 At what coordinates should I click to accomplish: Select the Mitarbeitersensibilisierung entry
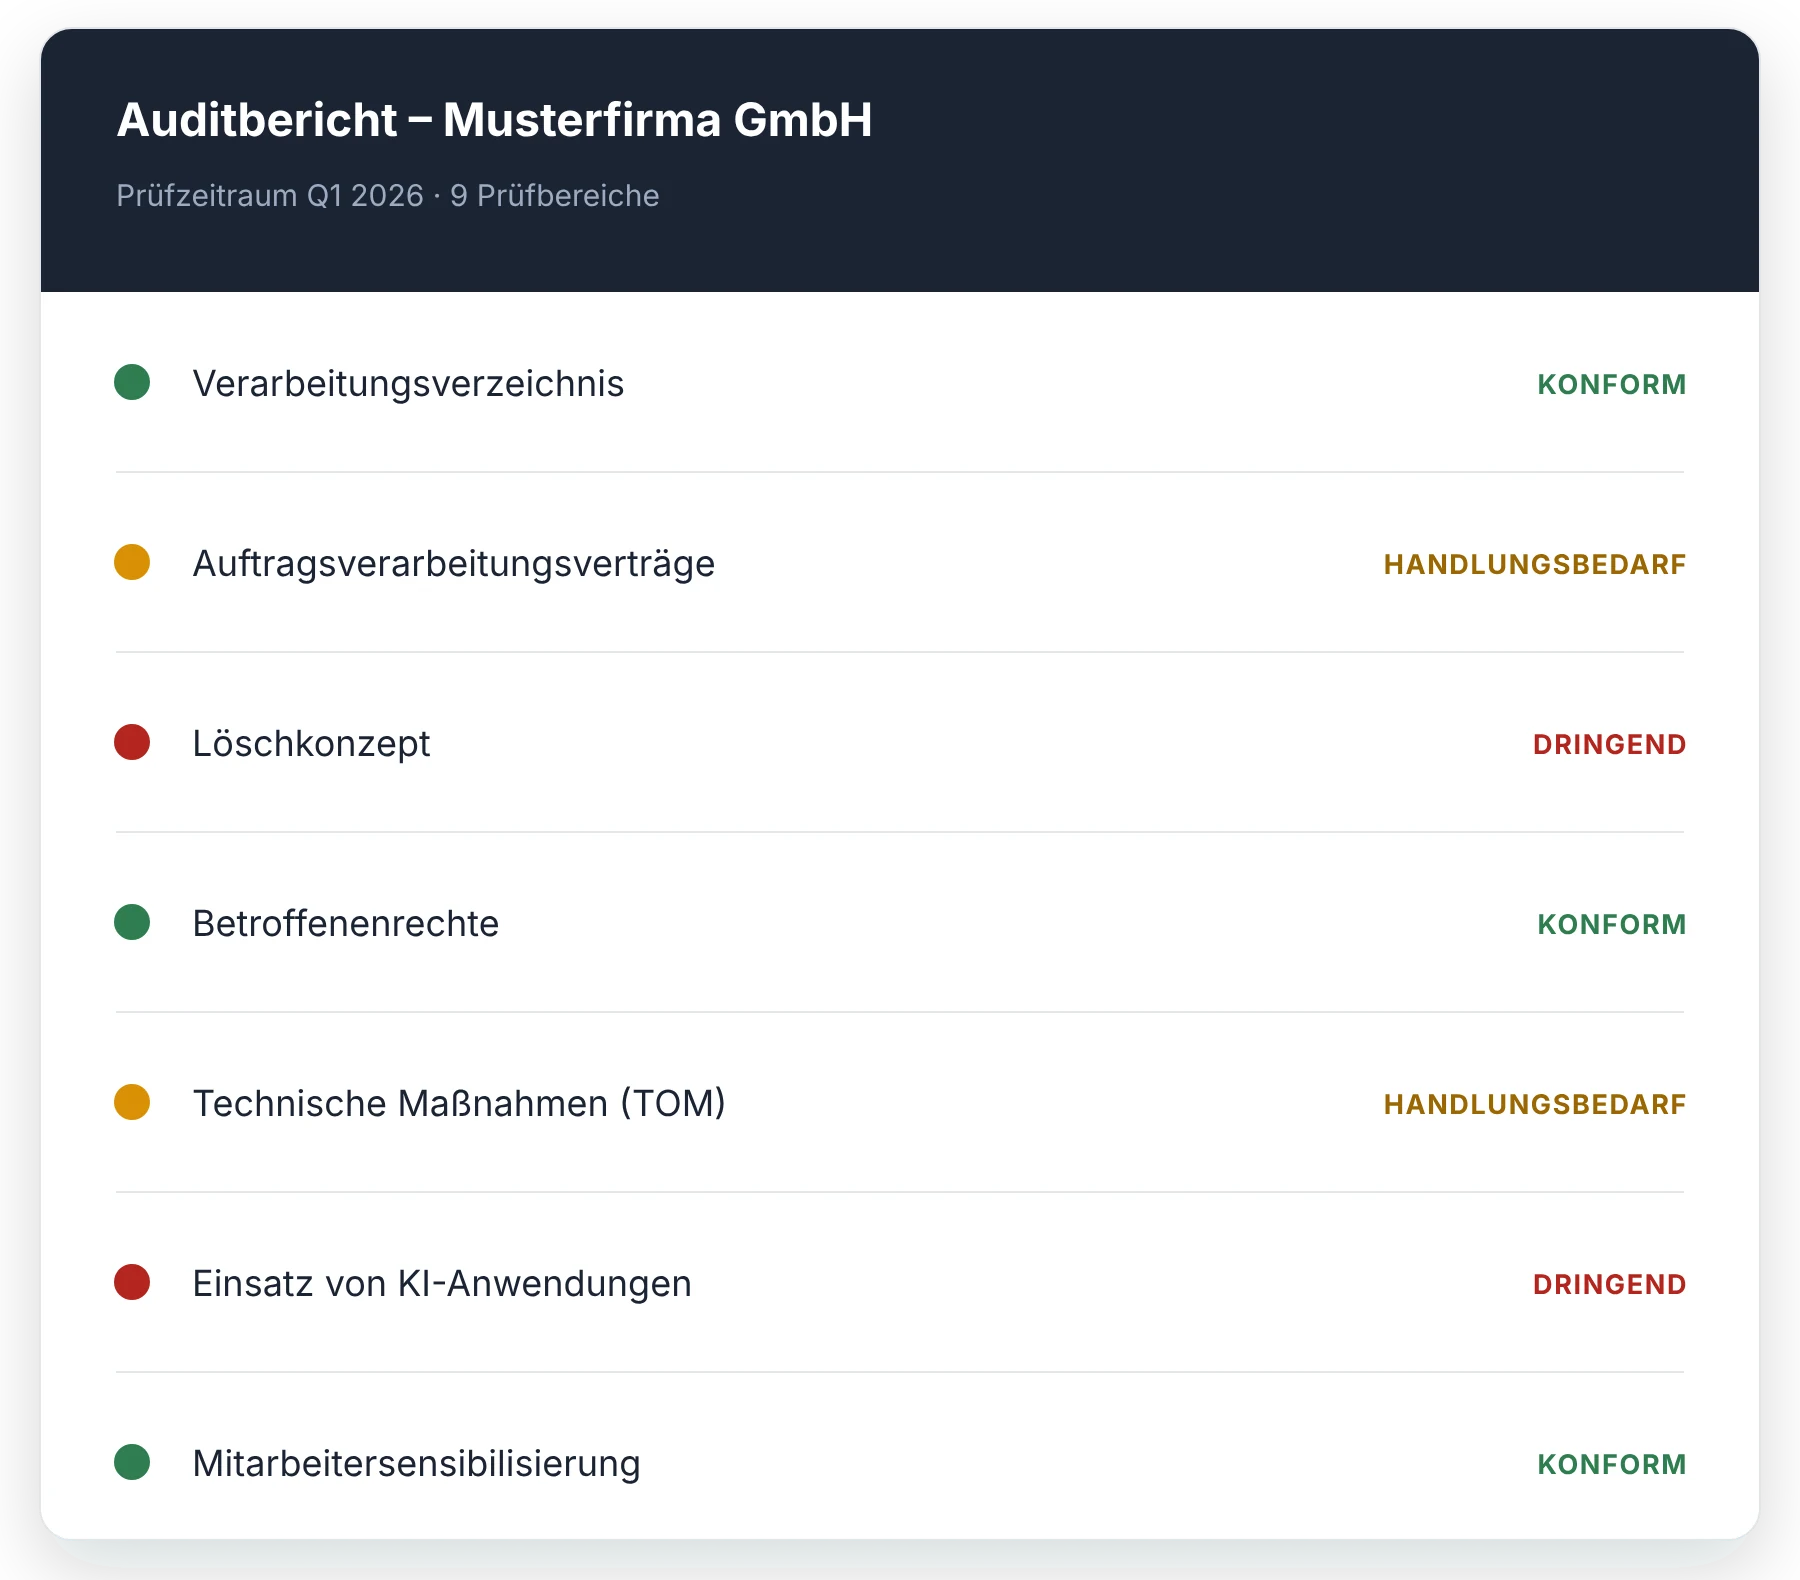coord(900,1456)
